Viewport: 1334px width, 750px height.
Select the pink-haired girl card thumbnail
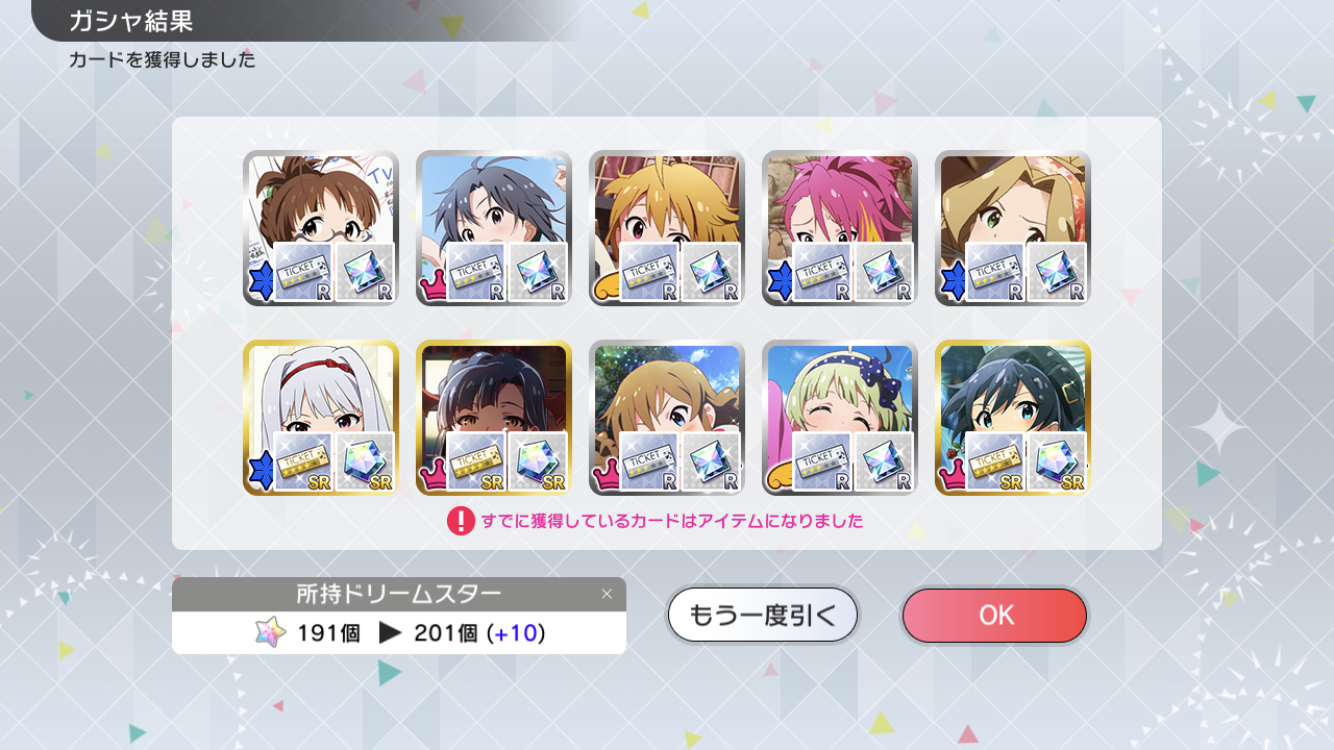(x=840, y=228)
